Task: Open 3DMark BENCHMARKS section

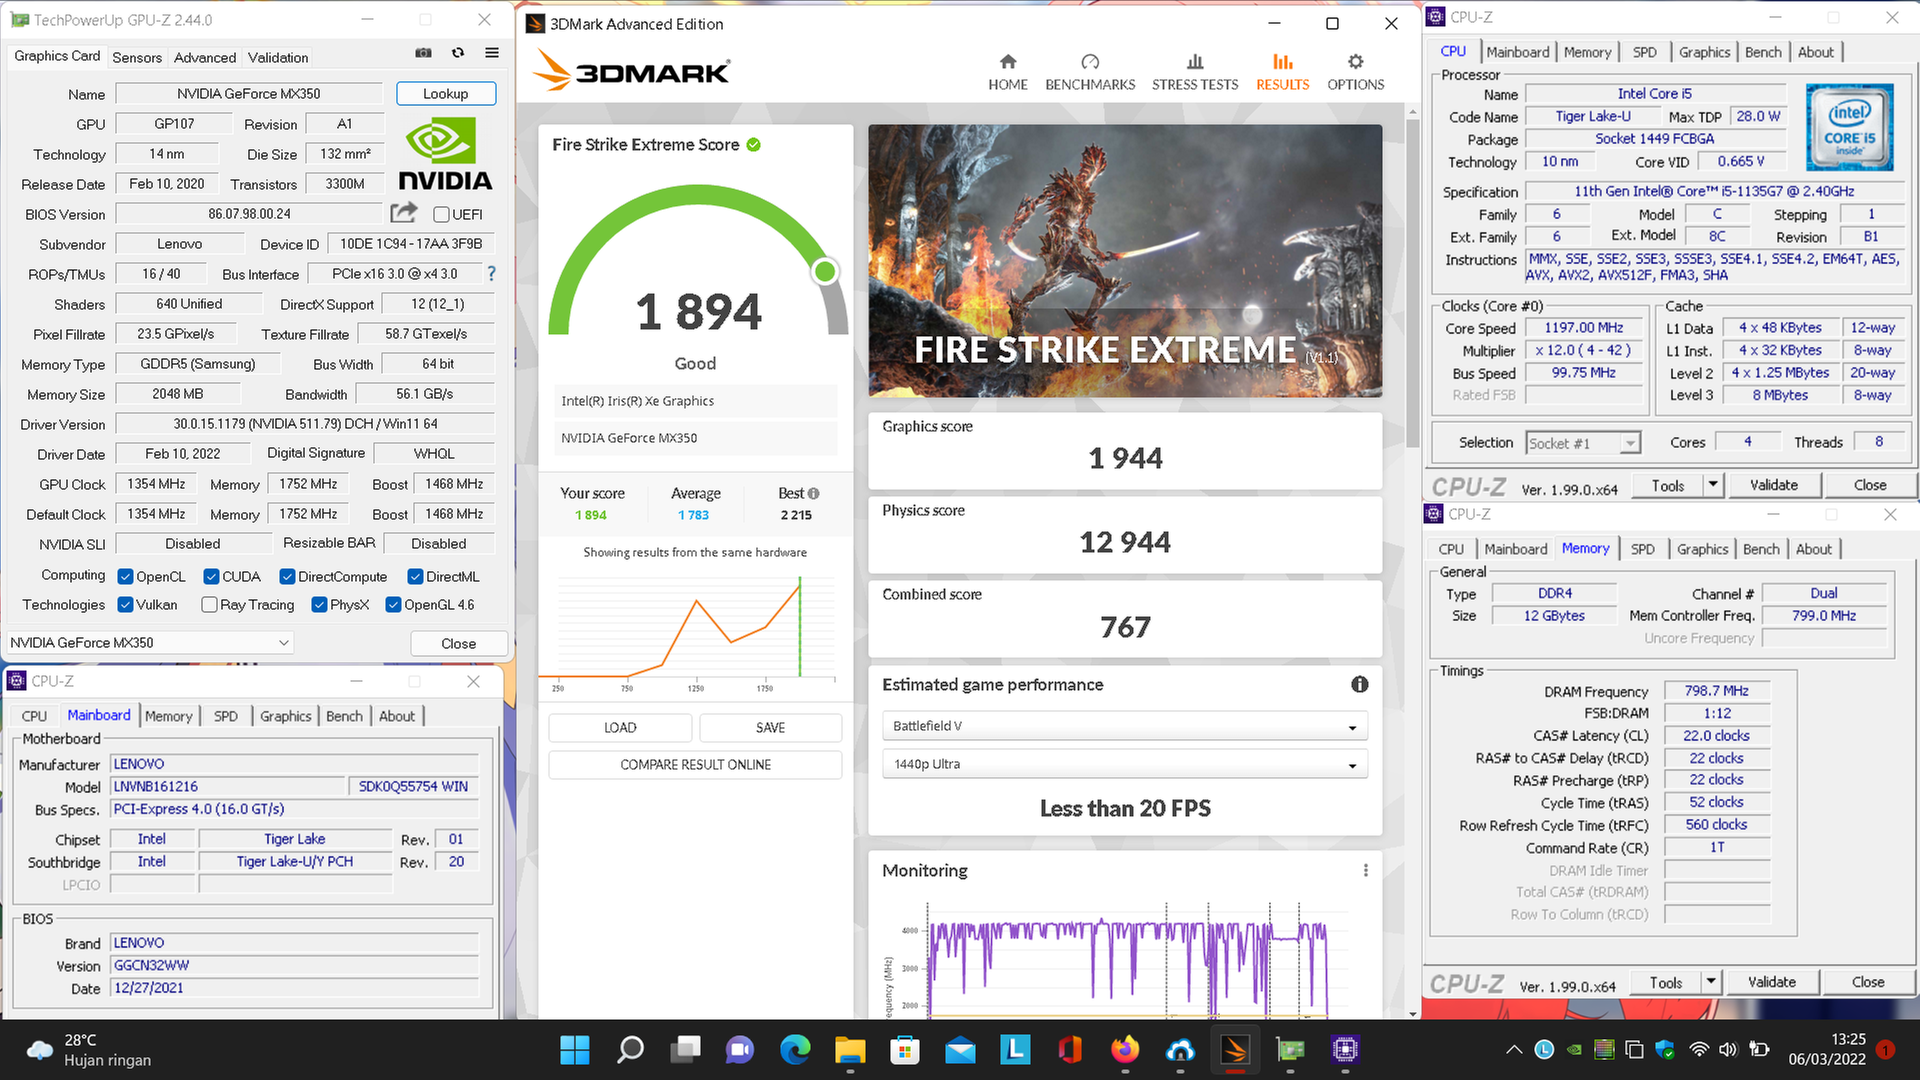Action: 1090,73
